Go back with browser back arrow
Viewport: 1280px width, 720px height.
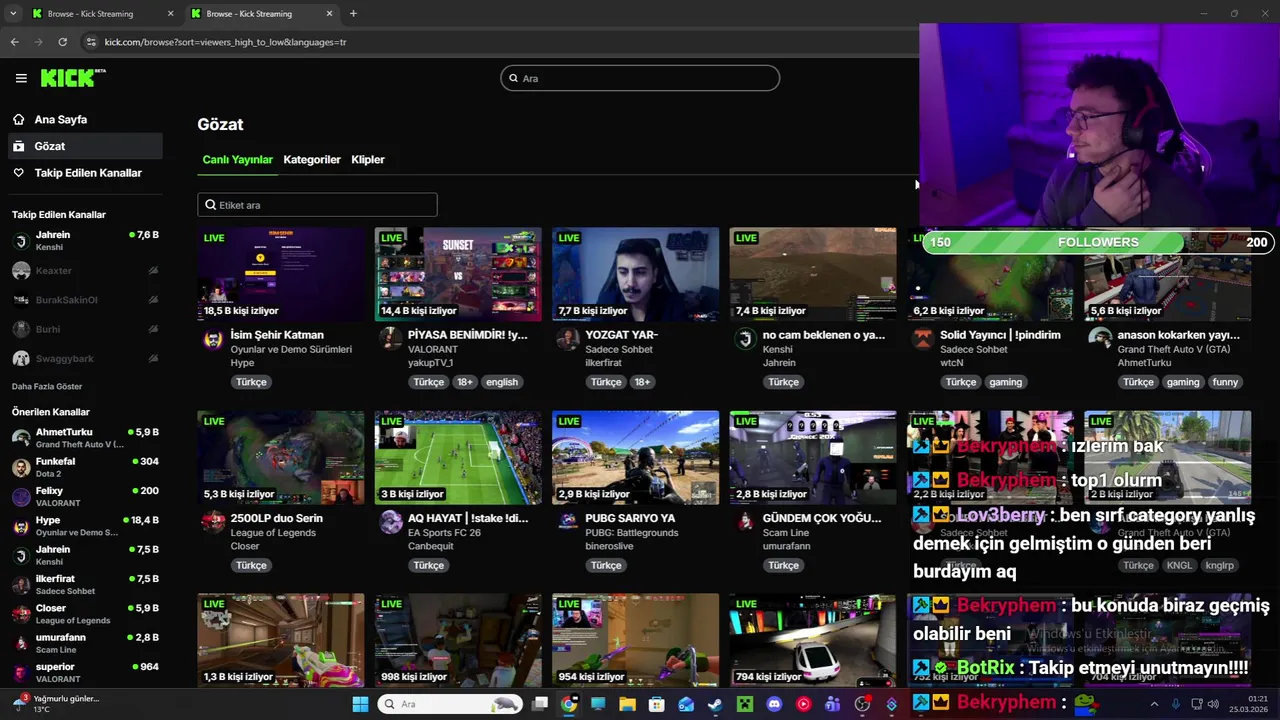pos(14,42)
